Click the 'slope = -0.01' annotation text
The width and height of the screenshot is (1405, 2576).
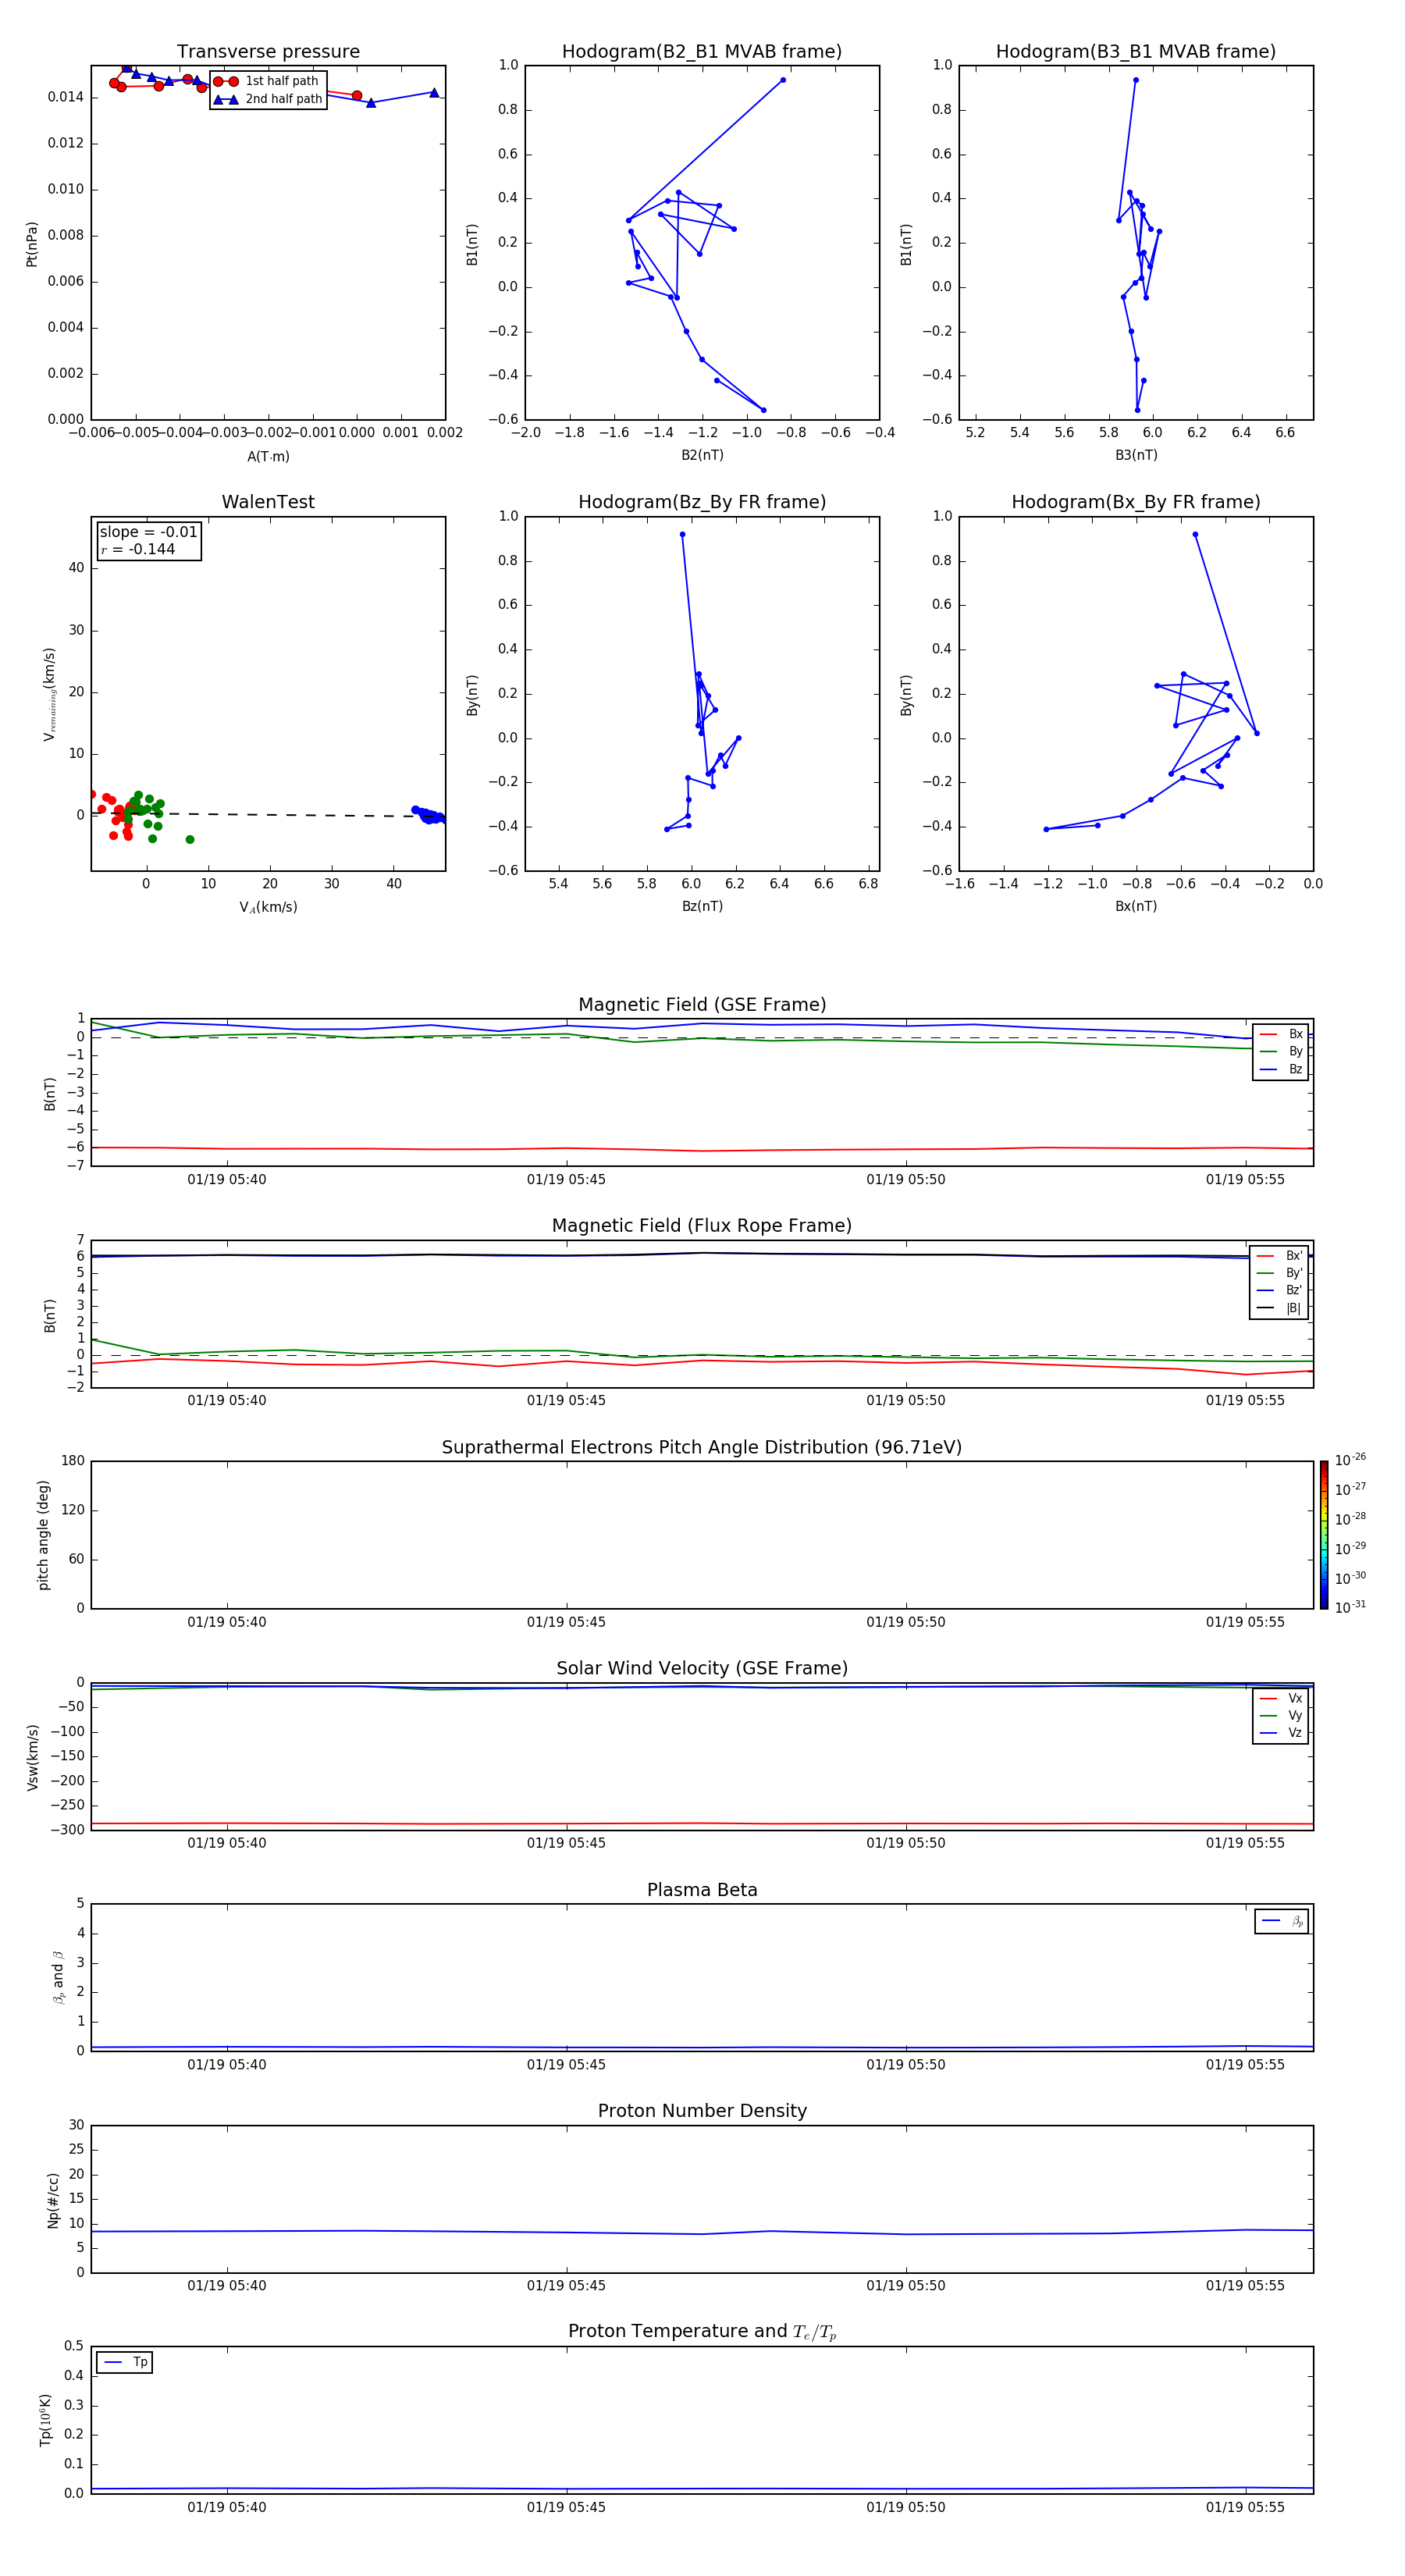click(x=149, y=532)
